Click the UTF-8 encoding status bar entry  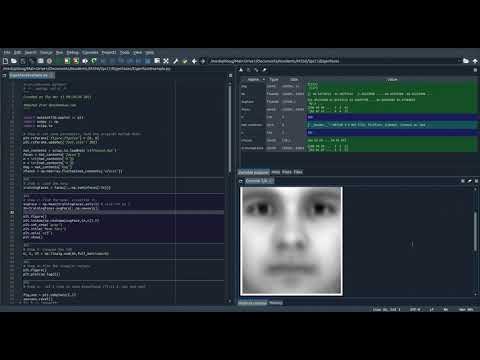415,309
